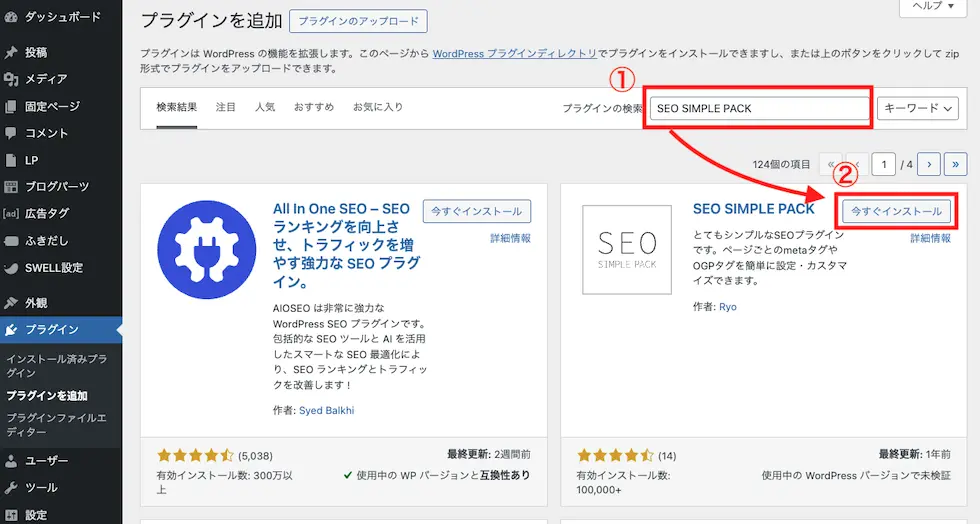980x524 pixels.
Task: Go to インストール済みプラグイン submenu
Action: (x=56, y=366)
